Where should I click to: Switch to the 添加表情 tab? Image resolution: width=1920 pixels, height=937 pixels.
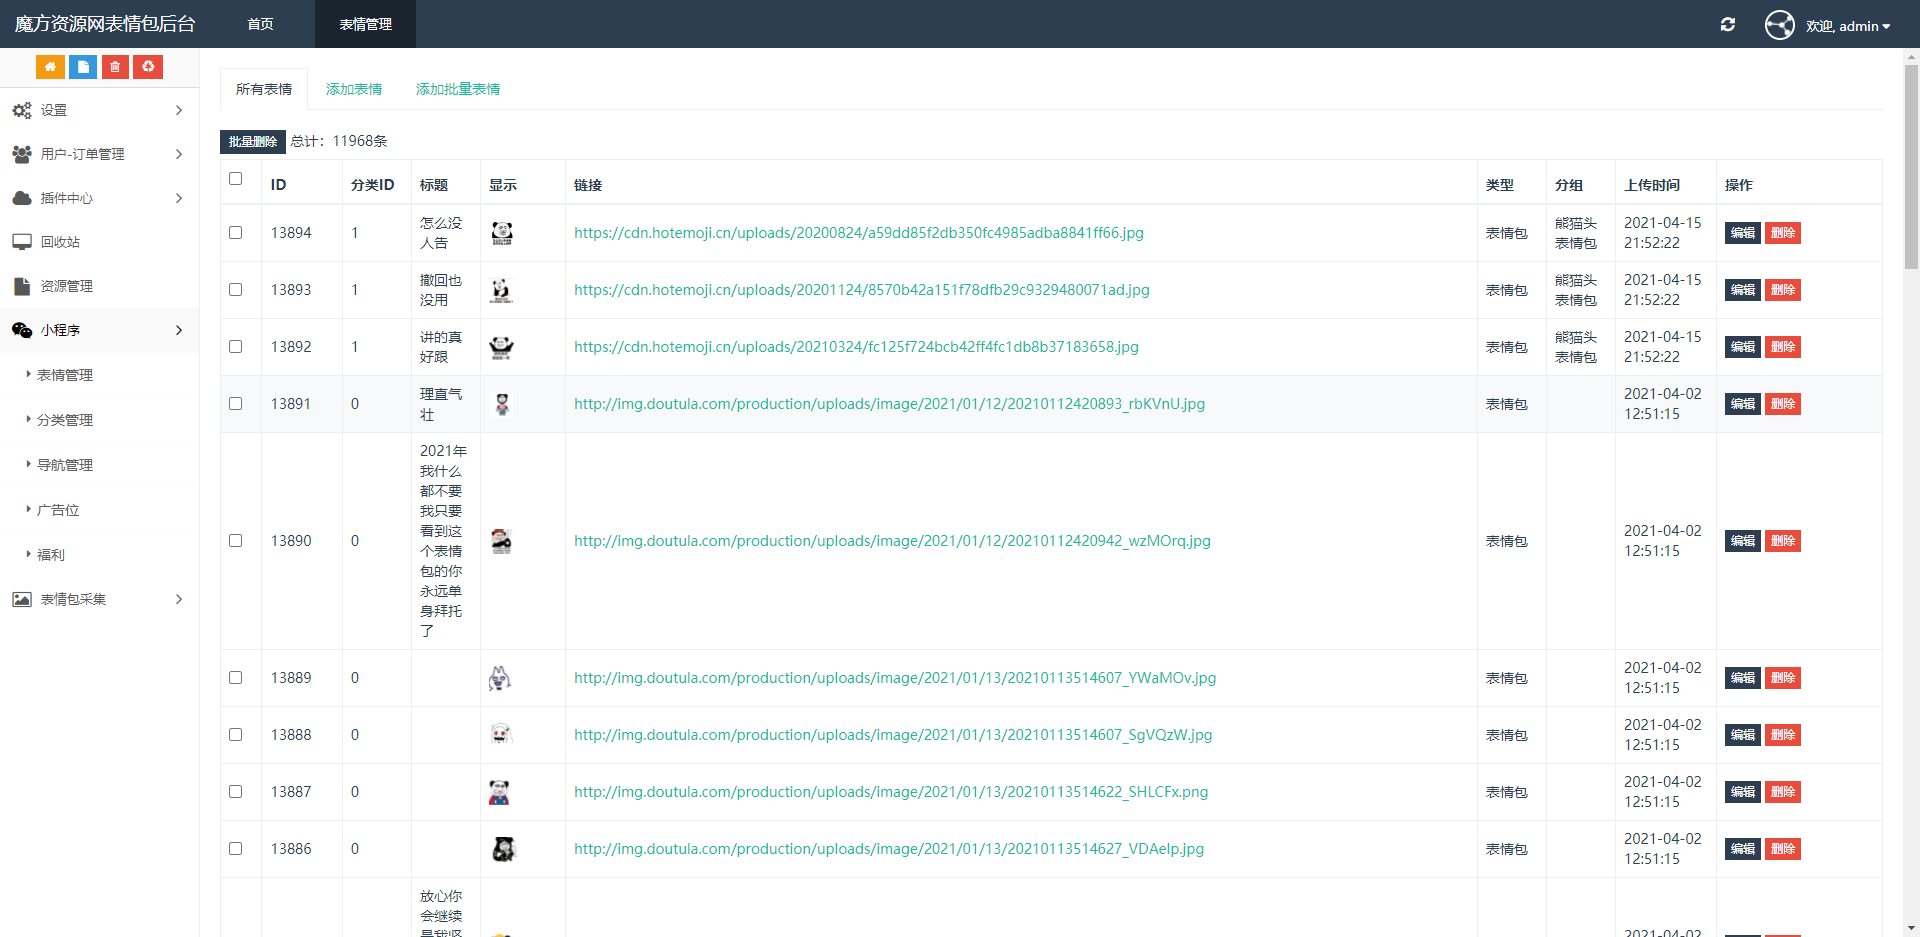pos(354,89)
